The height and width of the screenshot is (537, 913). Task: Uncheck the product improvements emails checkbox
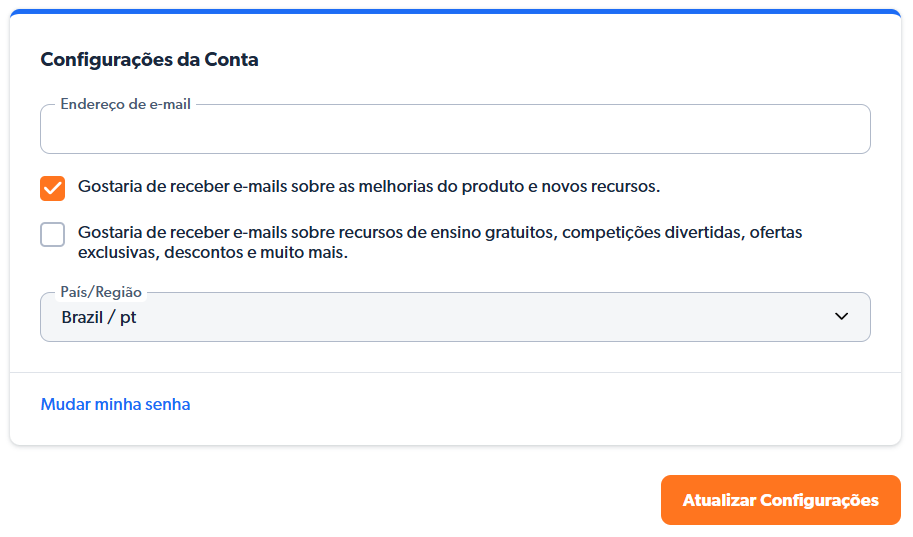coord(53,188)
